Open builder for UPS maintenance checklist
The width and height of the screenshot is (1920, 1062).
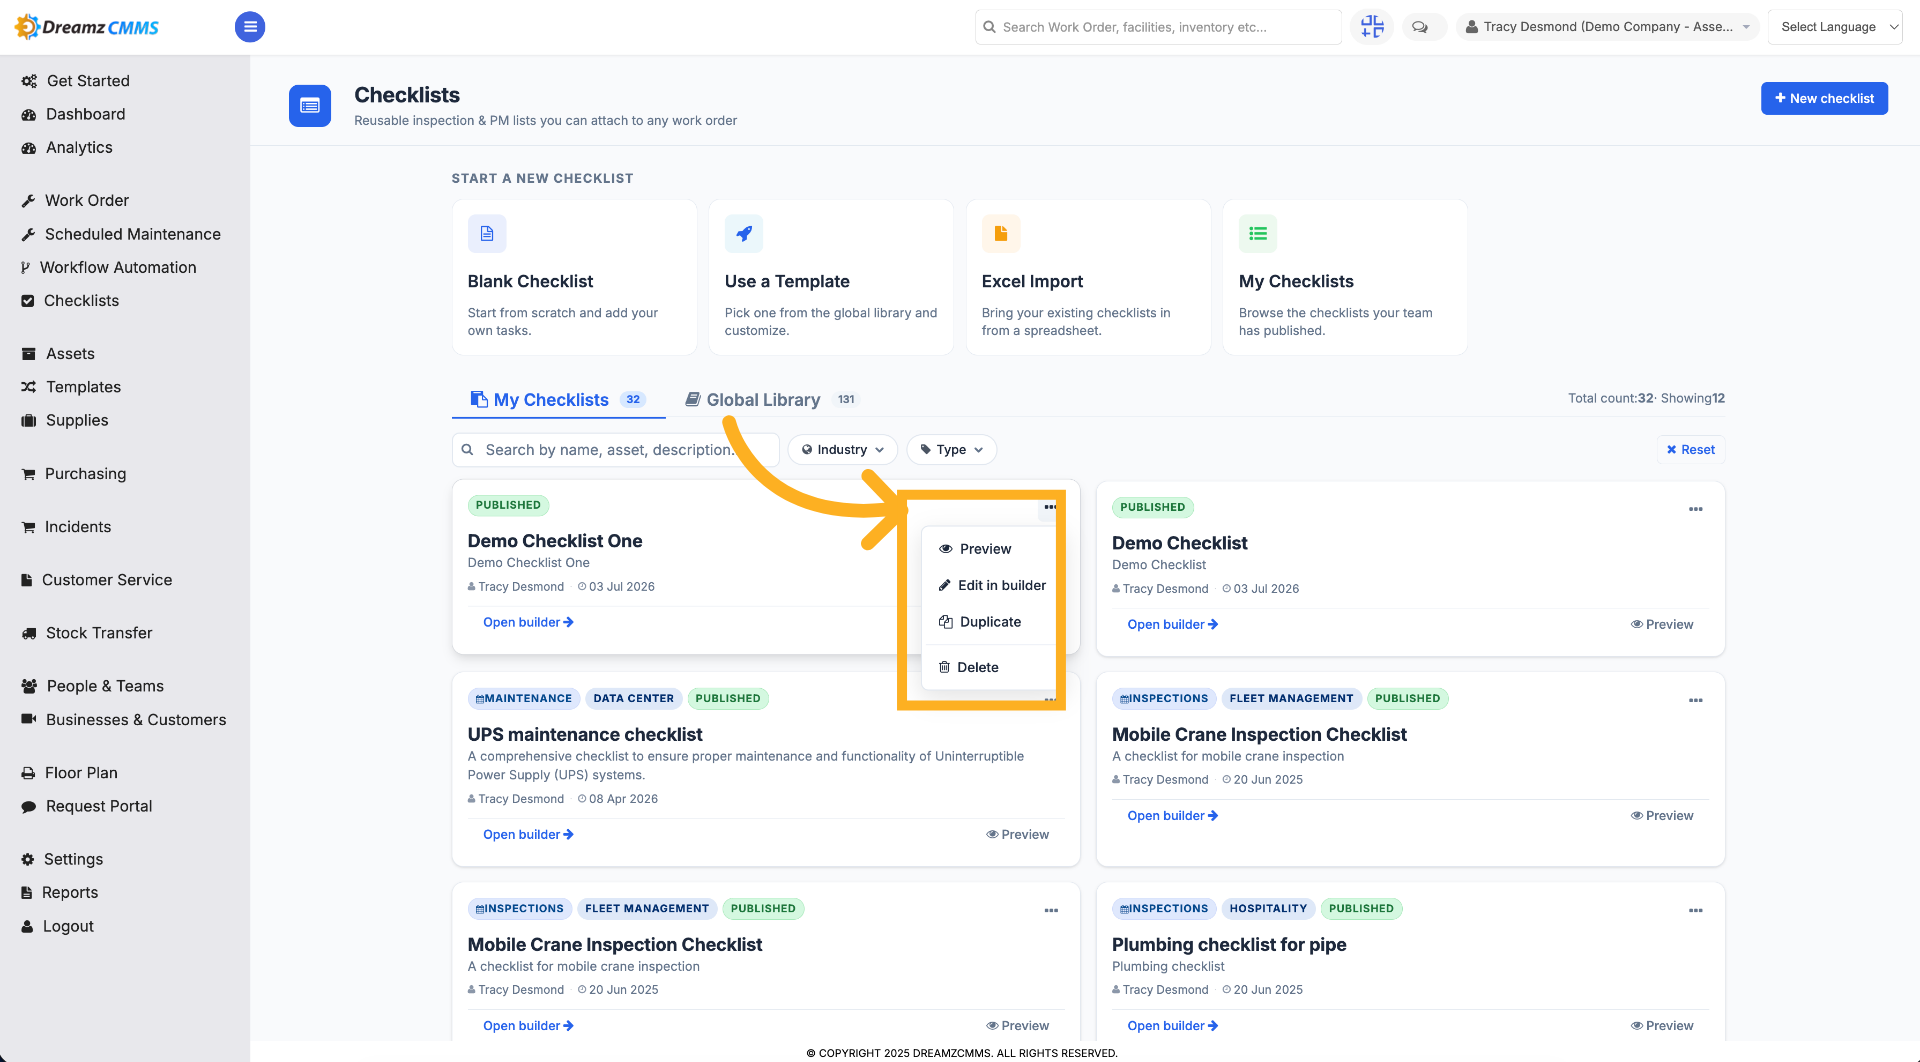(528, 834)
